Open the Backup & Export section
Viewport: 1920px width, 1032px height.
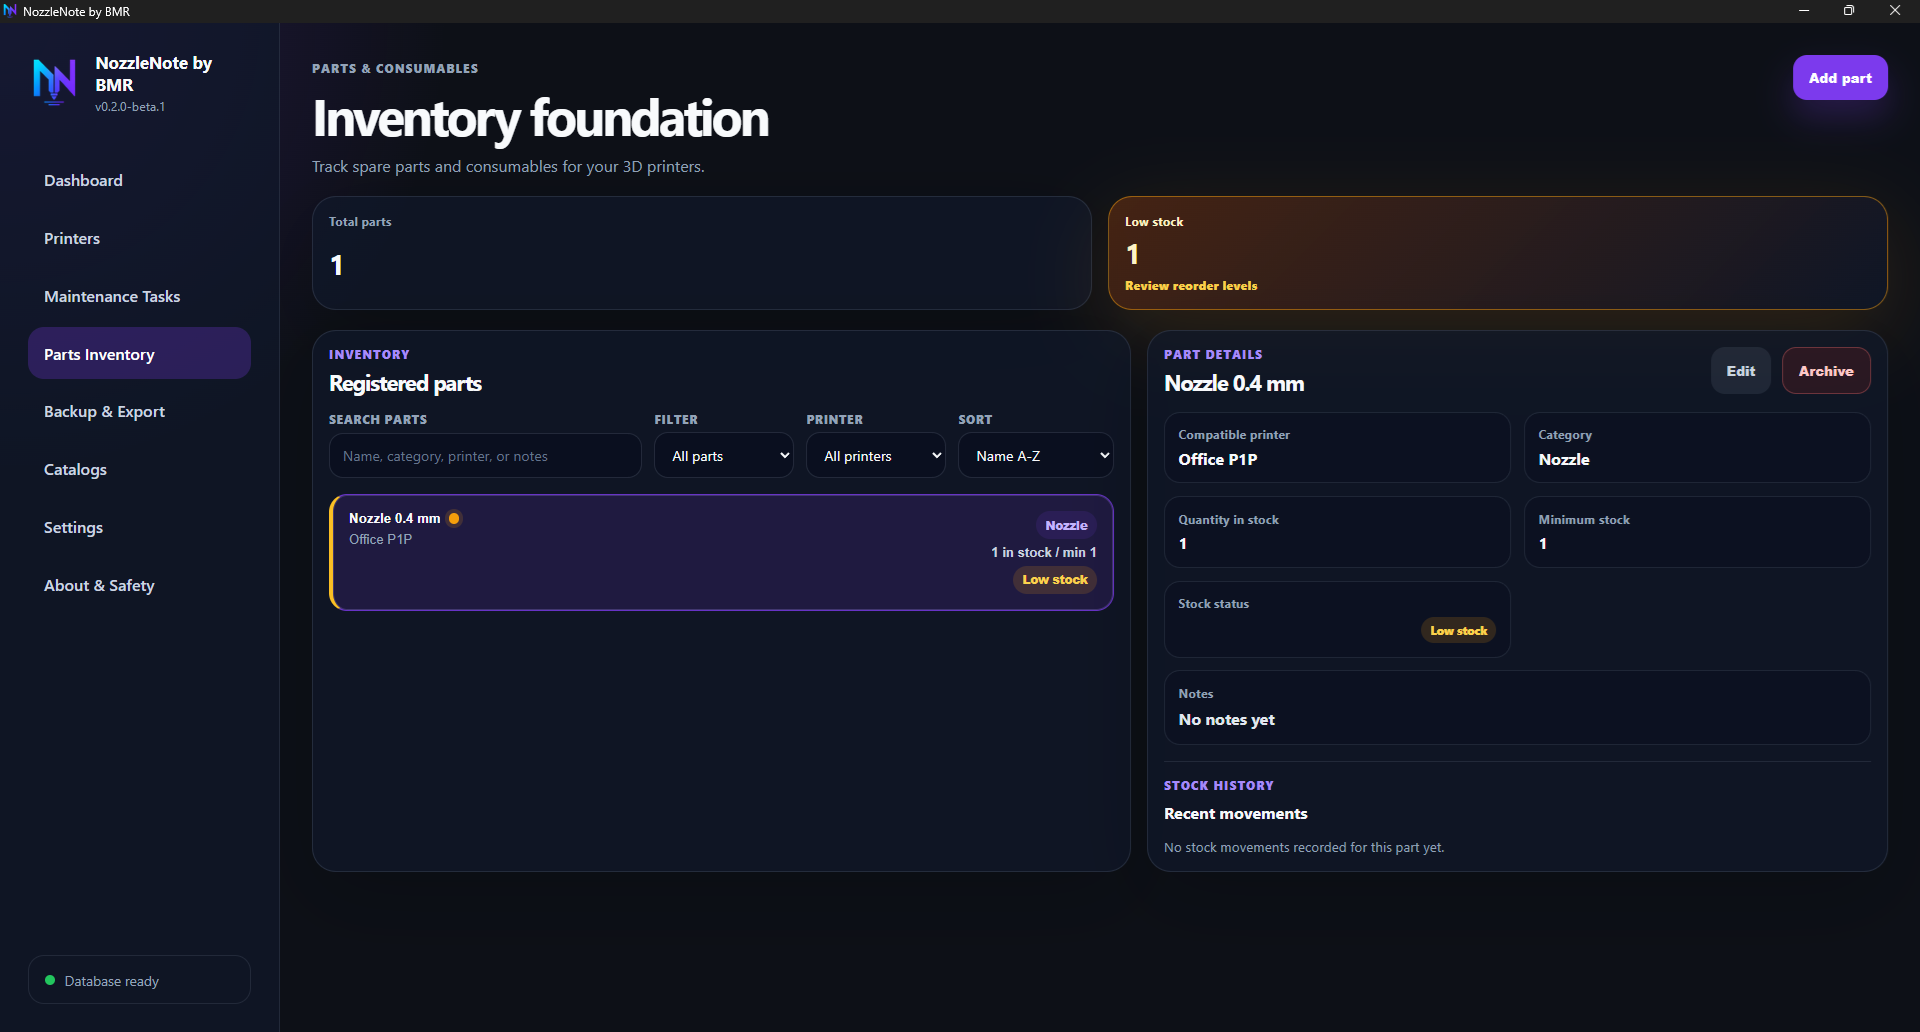[104, 411]
